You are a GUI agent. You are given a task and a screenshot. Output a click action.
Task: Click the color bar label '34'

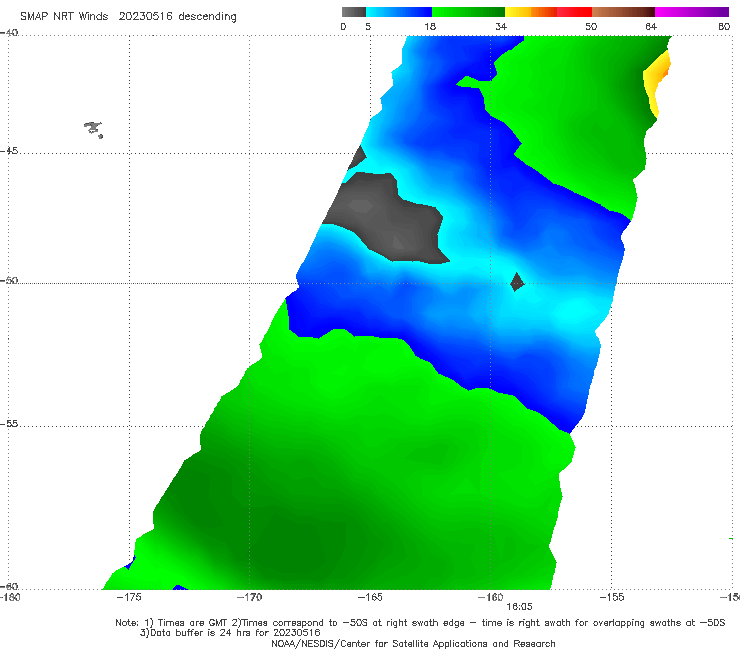tap(501, 27)
